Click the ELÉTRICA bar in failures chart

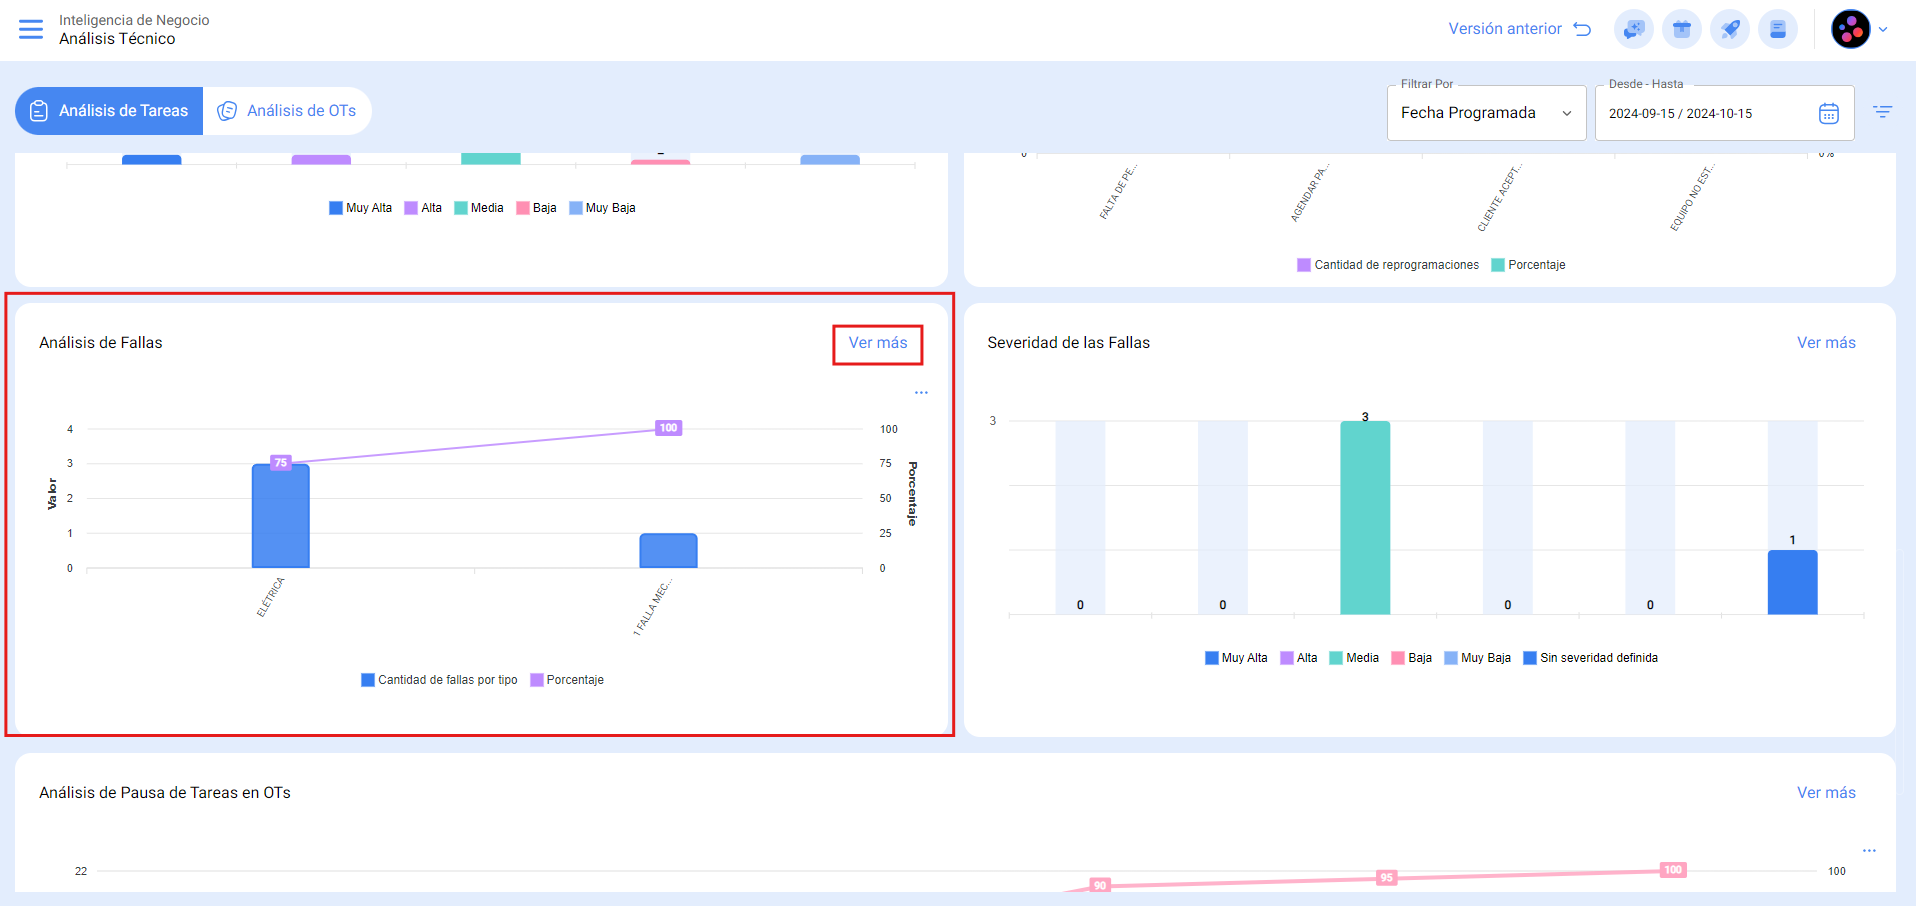coord(280,515)
